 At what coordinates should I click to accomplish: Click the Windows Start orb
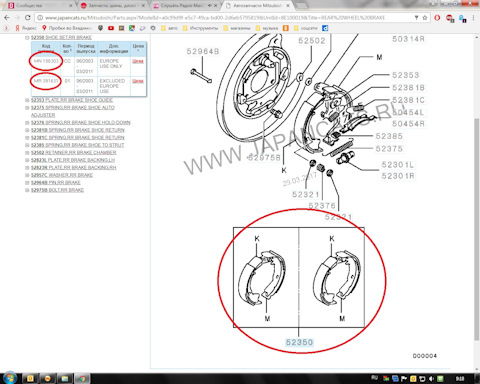coord(9,378)
